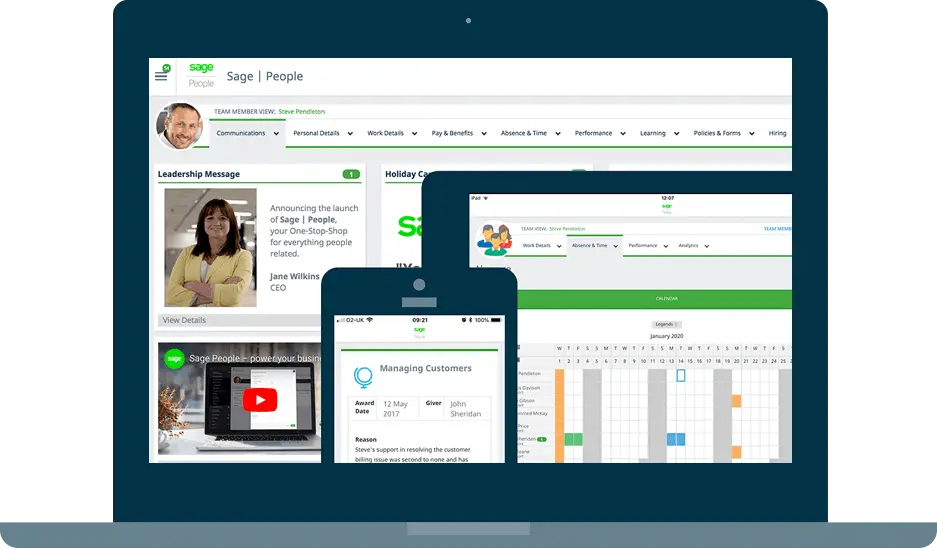Expand the laptop Work Details dropdown arrow

click(415, 134)
